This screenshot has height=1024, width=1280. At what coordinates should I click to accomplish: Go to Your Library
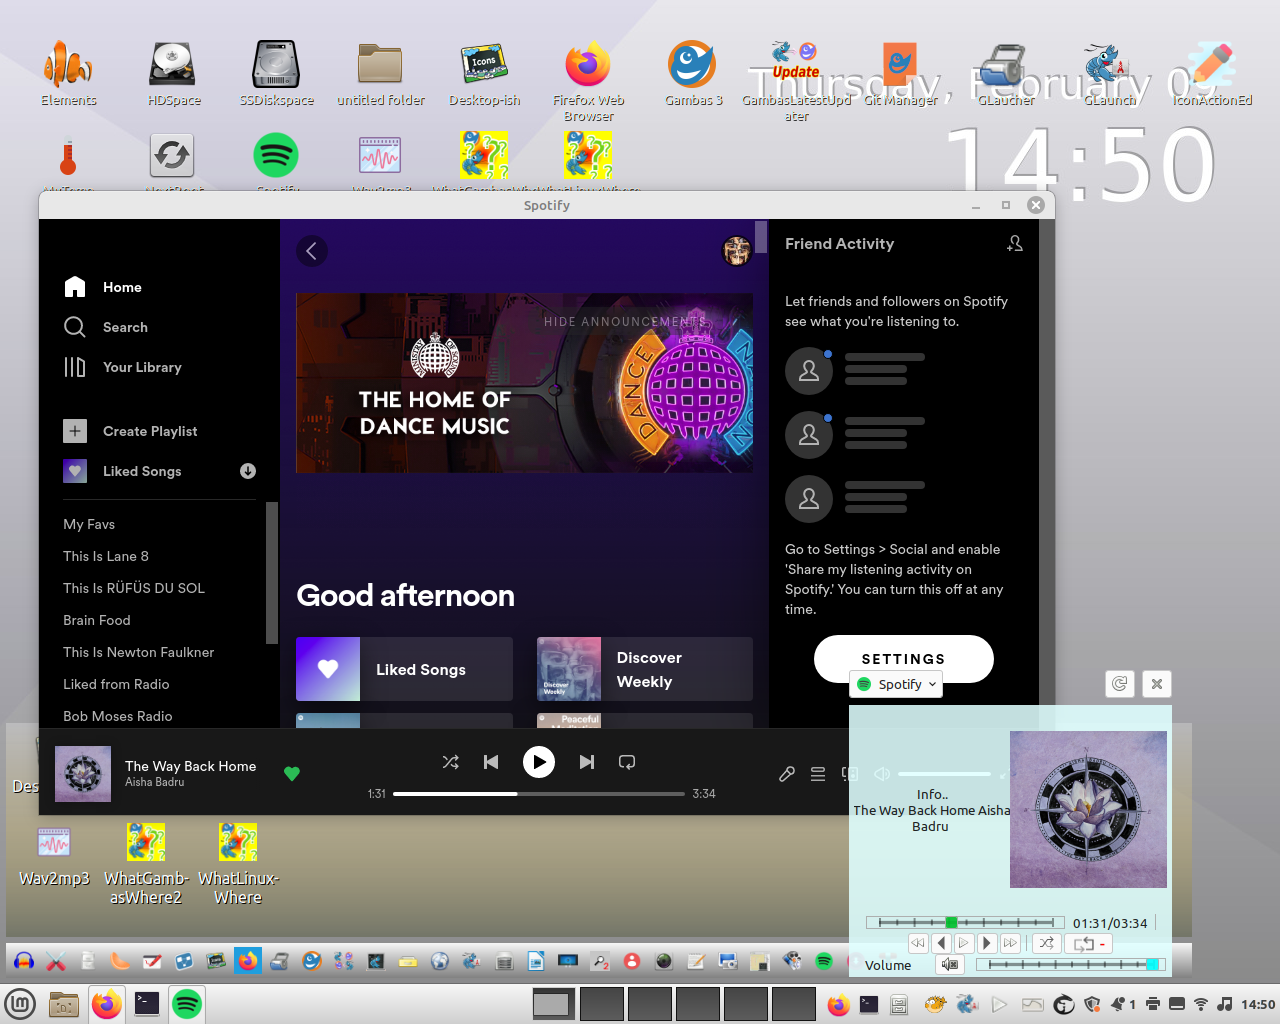142,367
